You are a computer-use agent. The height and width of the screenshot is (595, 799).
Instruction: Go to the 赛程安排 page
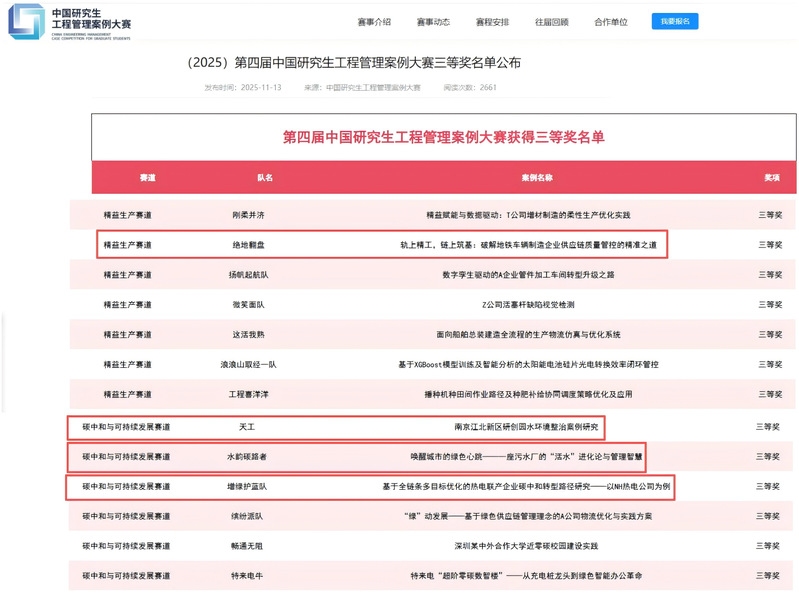[492, 22]
